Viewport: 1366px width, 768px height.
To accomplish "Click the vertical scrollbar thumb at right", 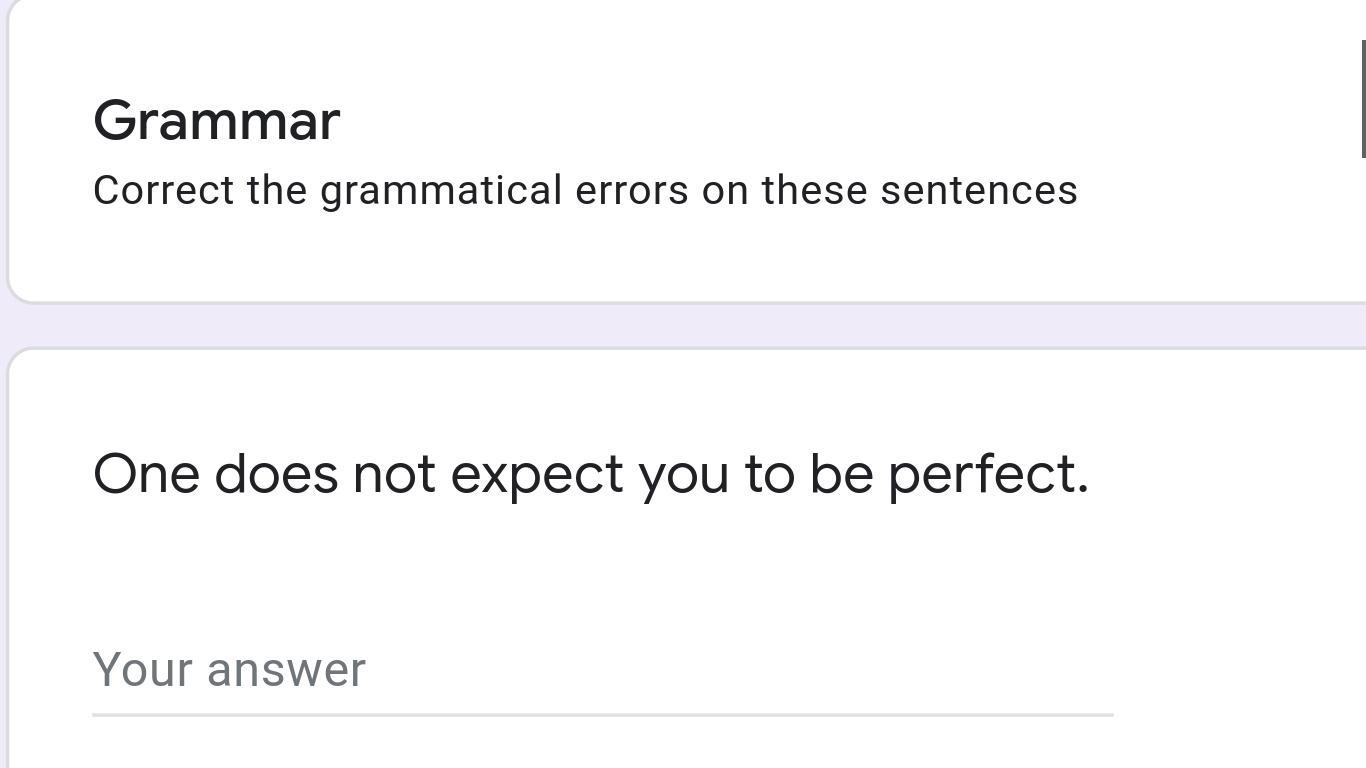I will 1362,98.
